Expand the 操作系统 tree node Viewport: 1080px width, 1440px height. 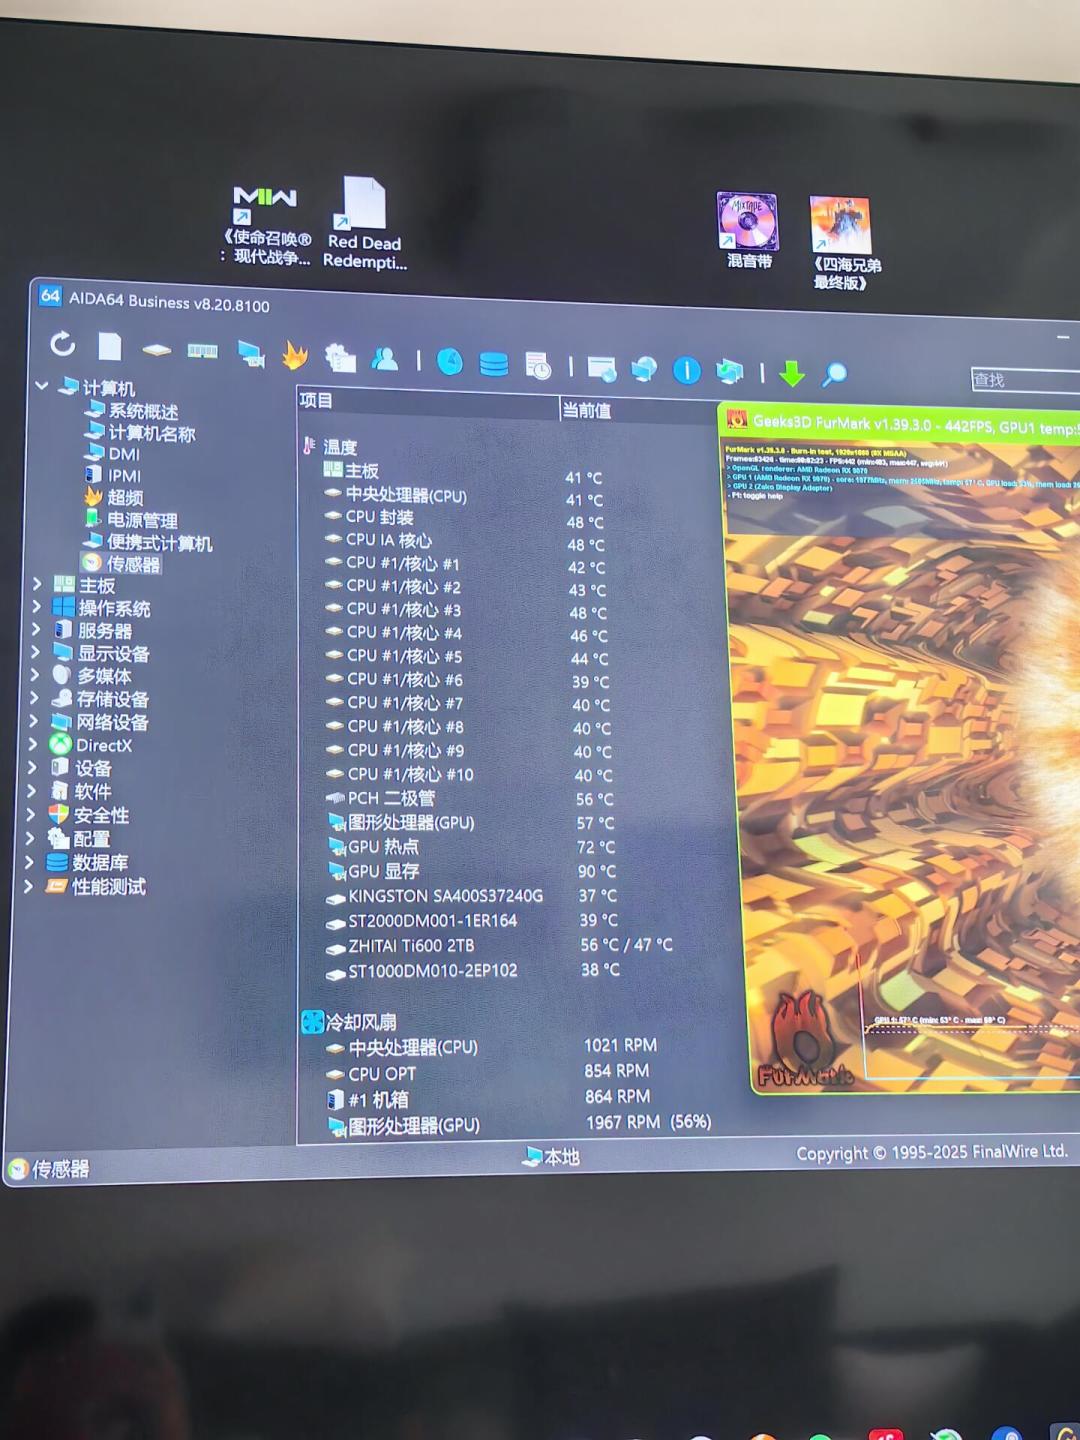pos(36,606)
